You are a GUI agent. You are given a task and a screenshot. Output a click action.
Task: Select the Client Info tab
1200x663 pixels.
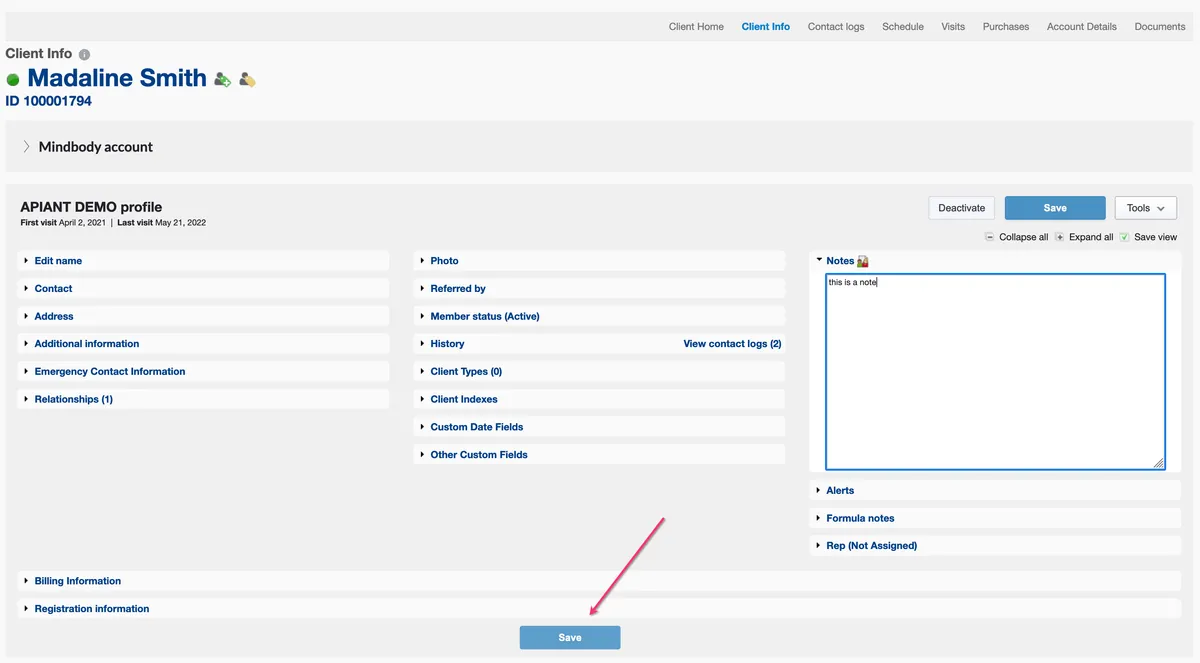point(766,27)
